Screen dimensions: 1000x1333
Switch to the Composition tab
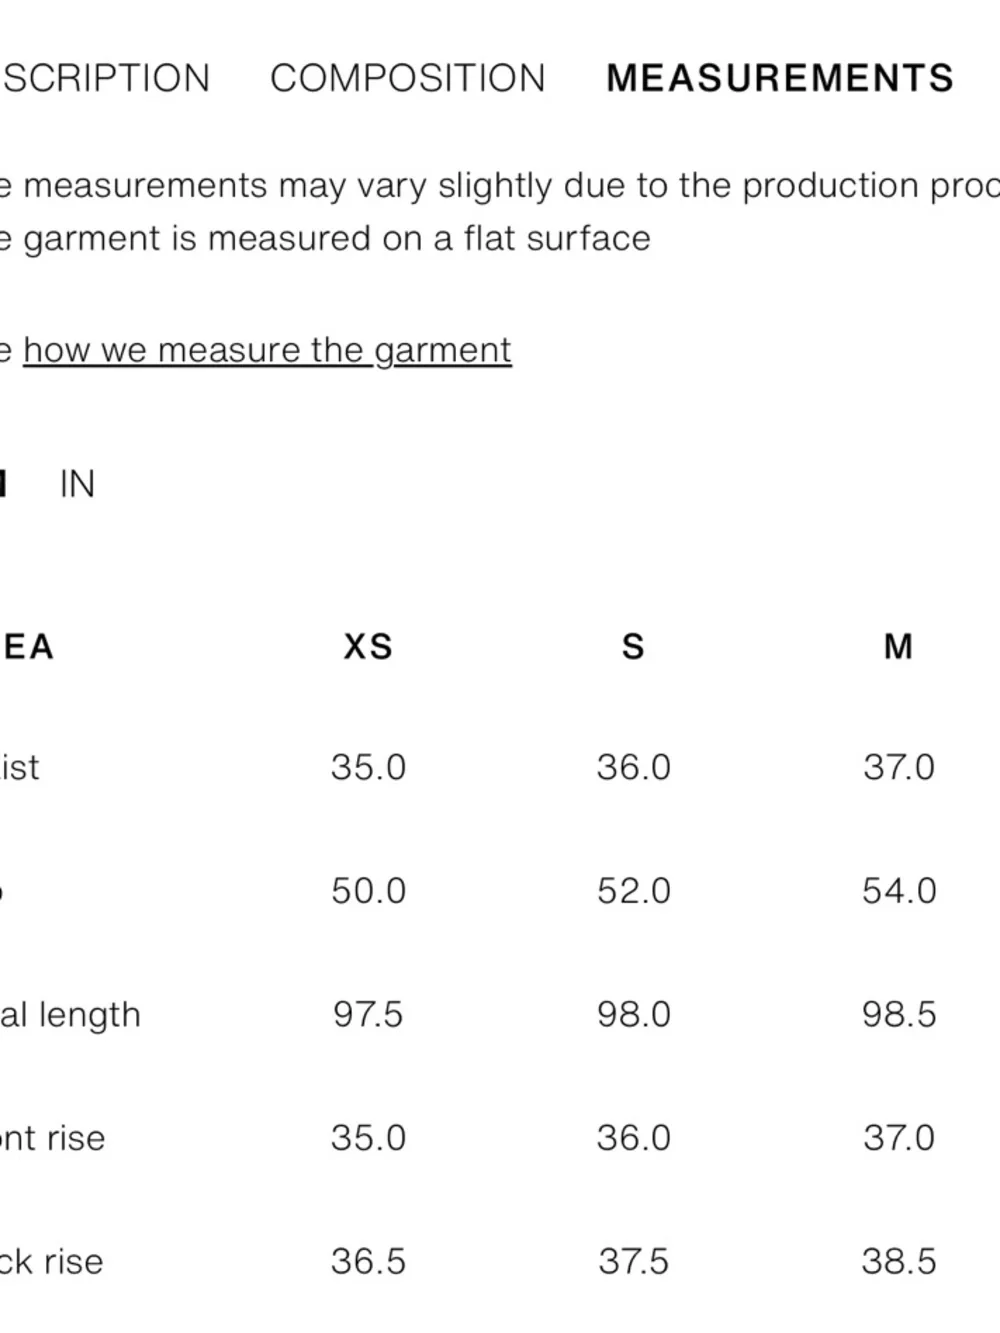408,78
